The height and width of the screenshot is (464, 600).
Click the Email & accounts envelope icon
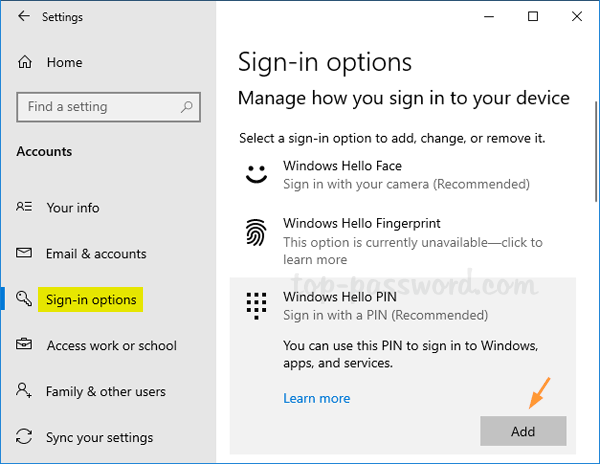click(25, 254)
